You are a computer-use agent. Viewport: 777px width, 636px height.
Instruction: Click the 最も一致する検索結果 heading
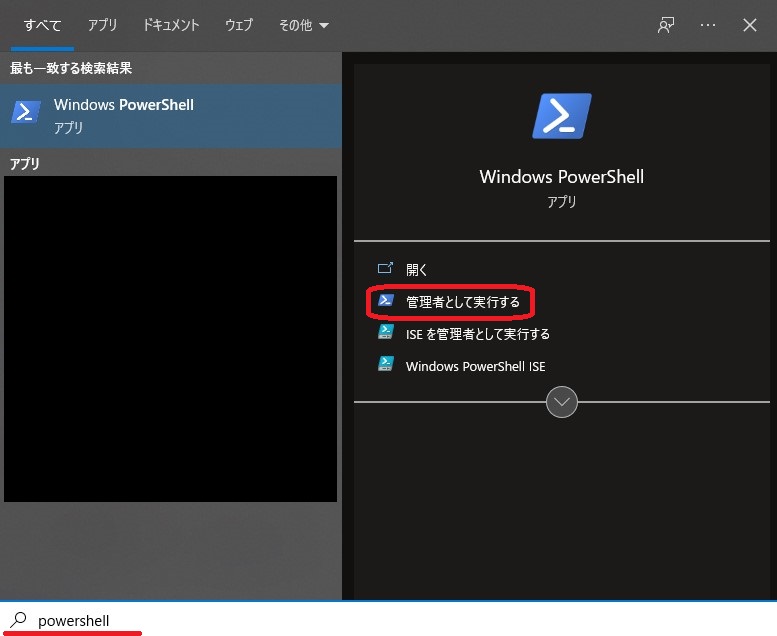(71, 68)
